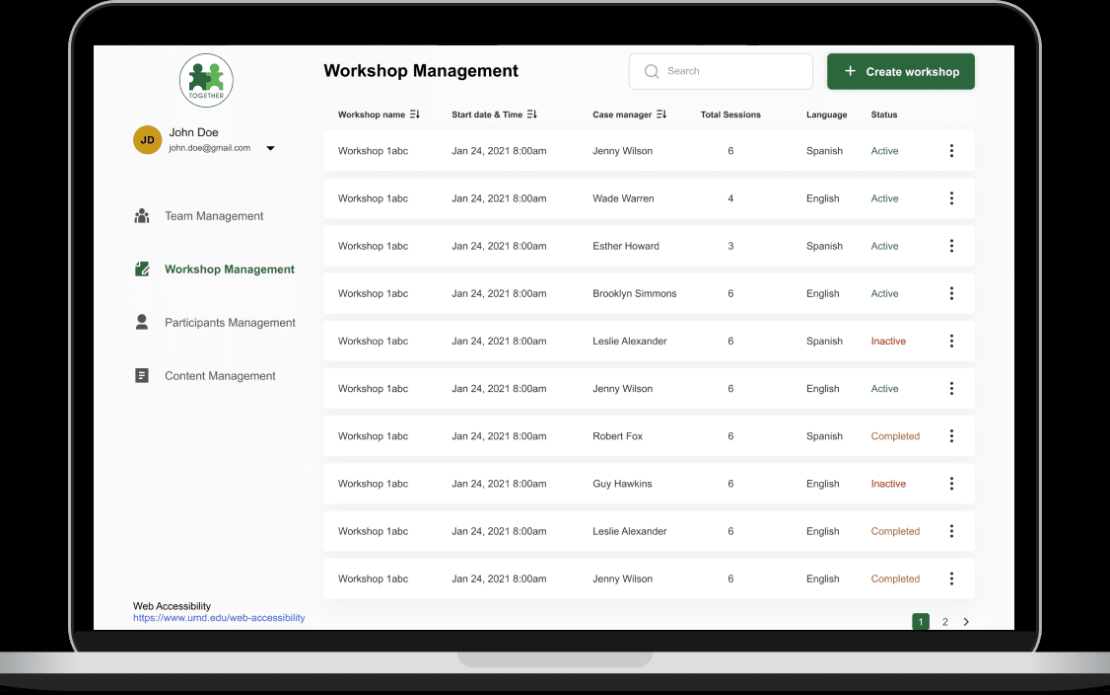Screen dimensions: 1110x695
Task: Go to pagination page 2
Action: (944, 621)
